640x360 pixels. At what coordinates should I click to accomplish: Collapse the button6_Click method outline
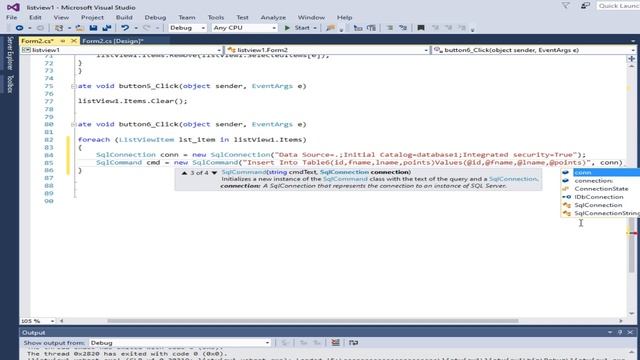point(73,124)
